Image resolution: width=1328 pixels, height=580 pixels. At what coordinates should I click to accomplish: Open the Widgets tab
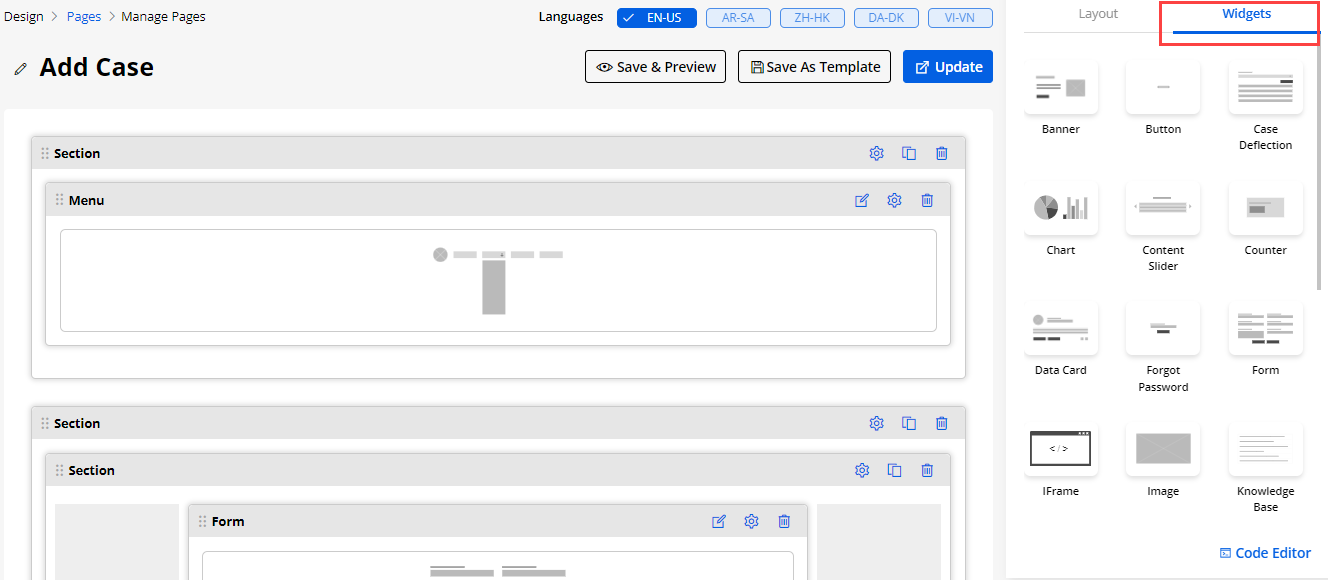[x=1246, y=14]
